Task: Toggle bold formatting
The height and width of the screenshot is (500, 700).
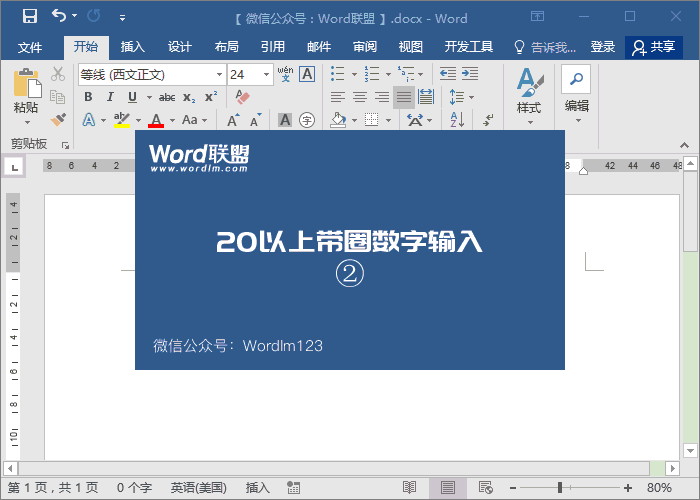Action: (x=88, y=97)
